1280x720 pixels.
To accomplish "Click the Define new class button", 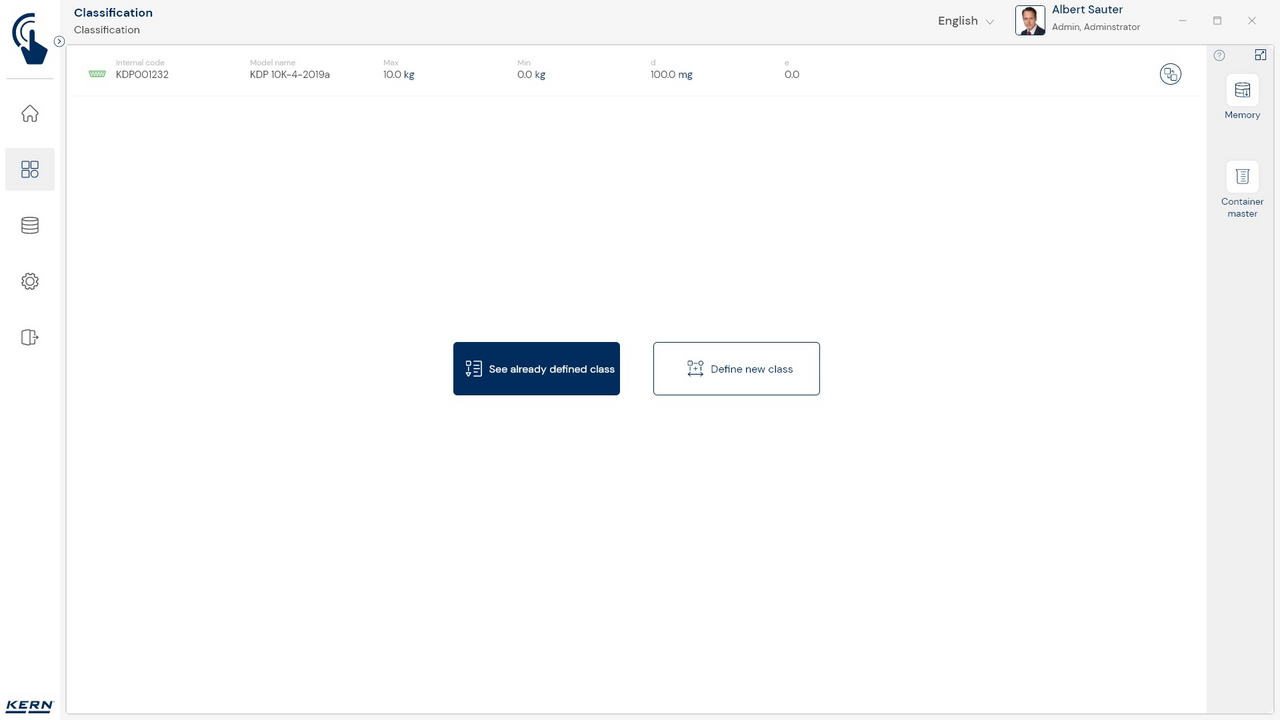I will click(736, 369).
